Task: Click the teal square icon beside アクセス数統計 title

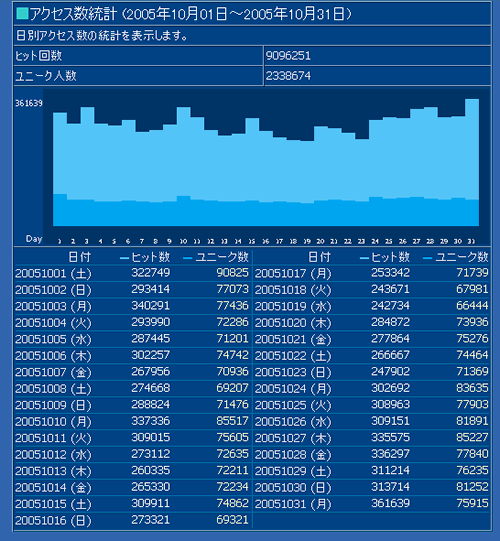Action: (x=22, y=13)
